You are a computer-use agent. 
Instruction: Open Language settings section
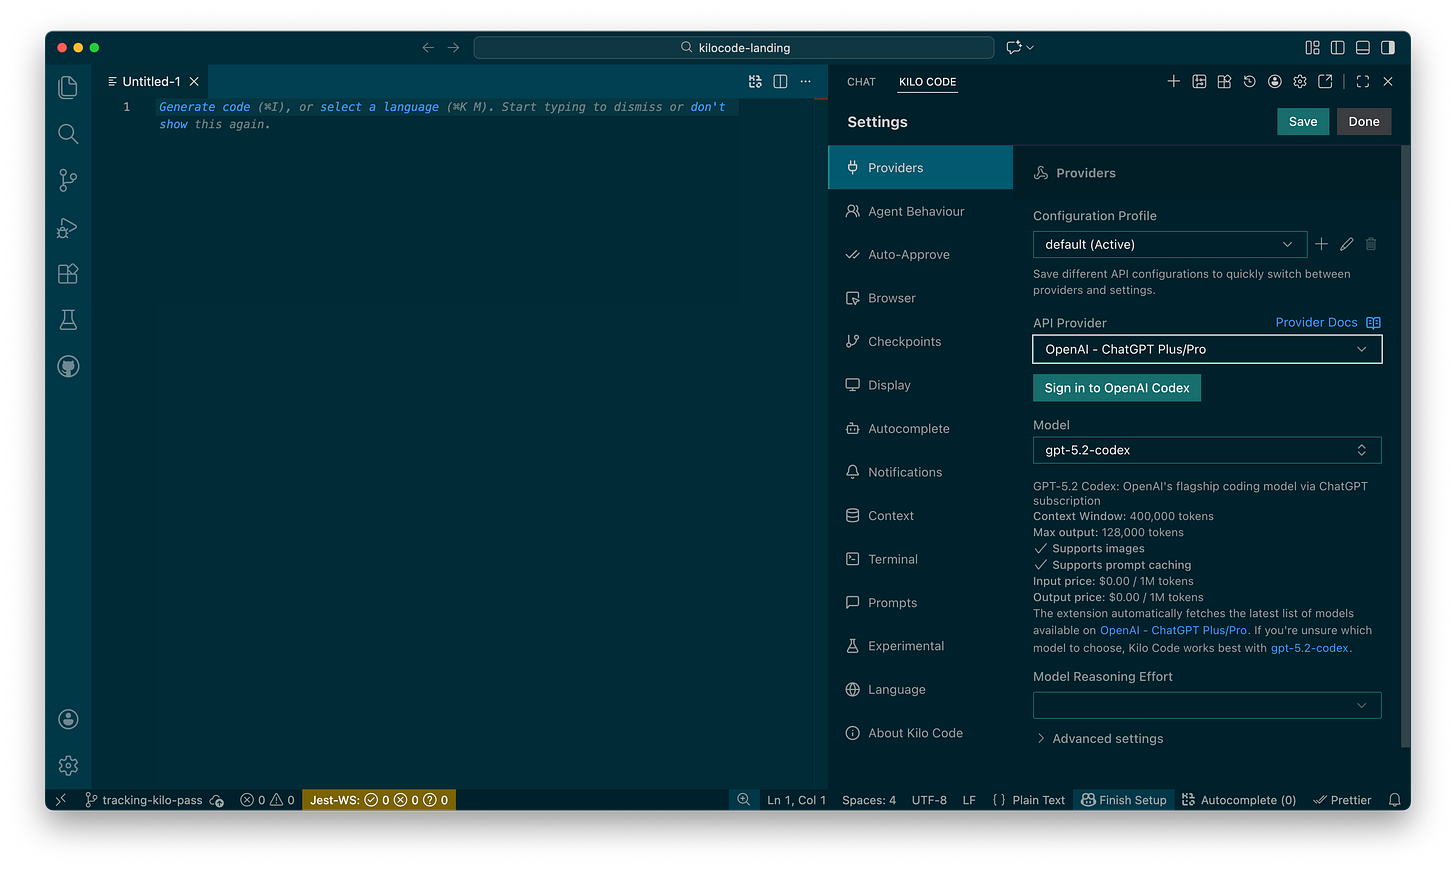920,689
